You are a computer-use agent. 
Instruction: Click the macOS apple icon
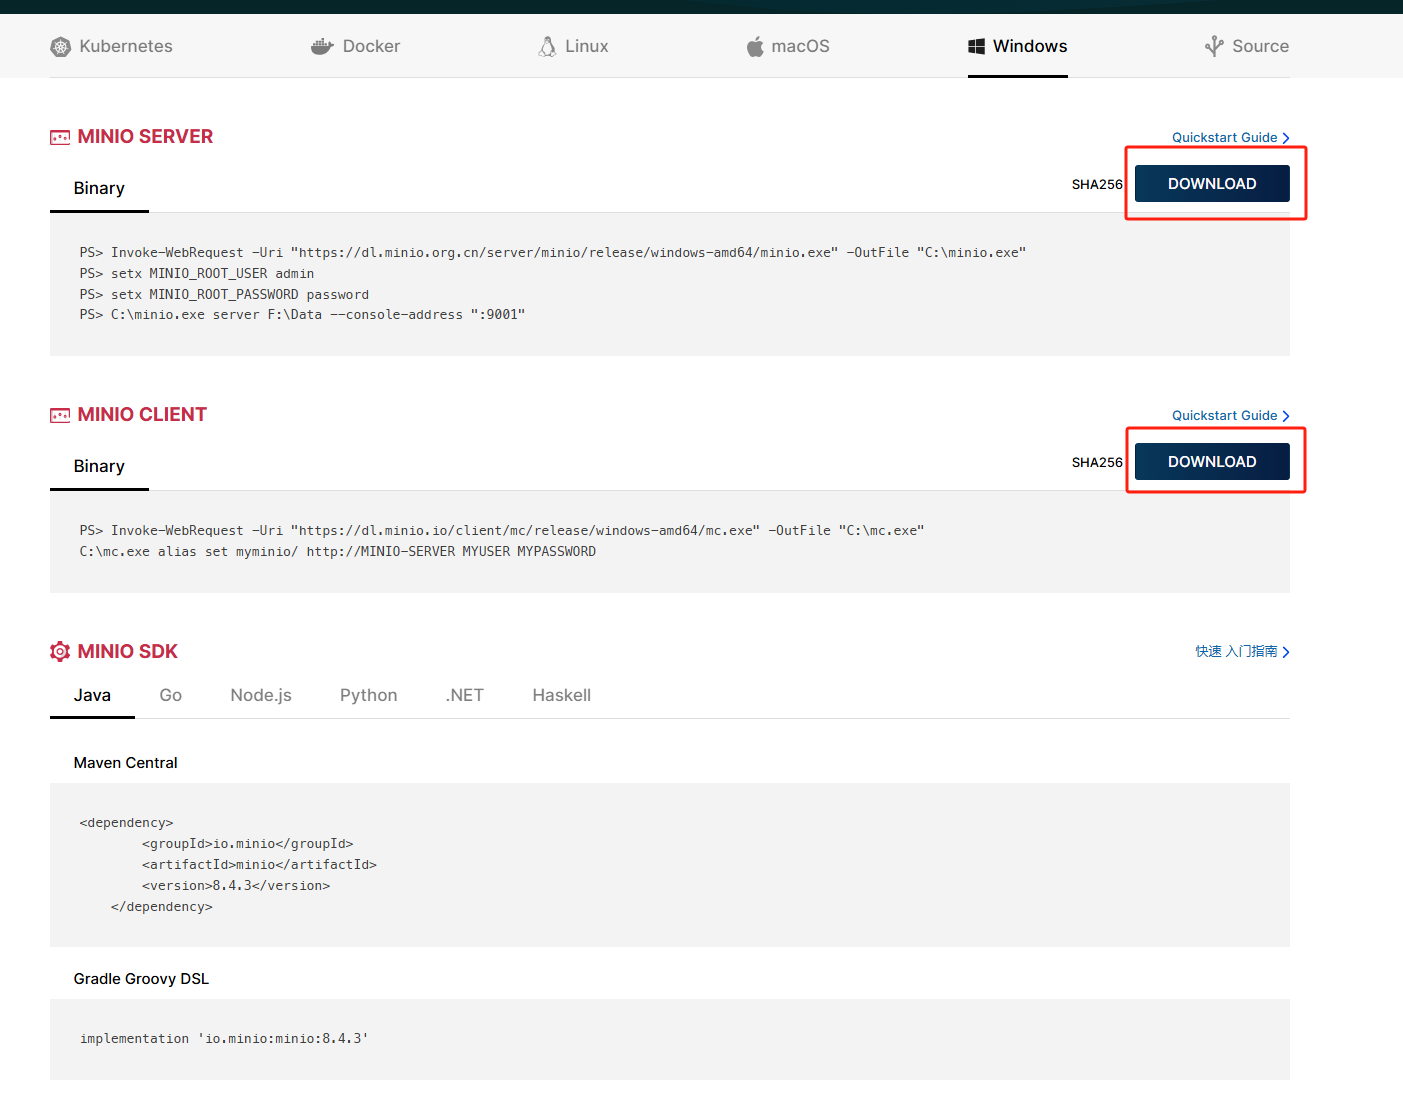755,47
